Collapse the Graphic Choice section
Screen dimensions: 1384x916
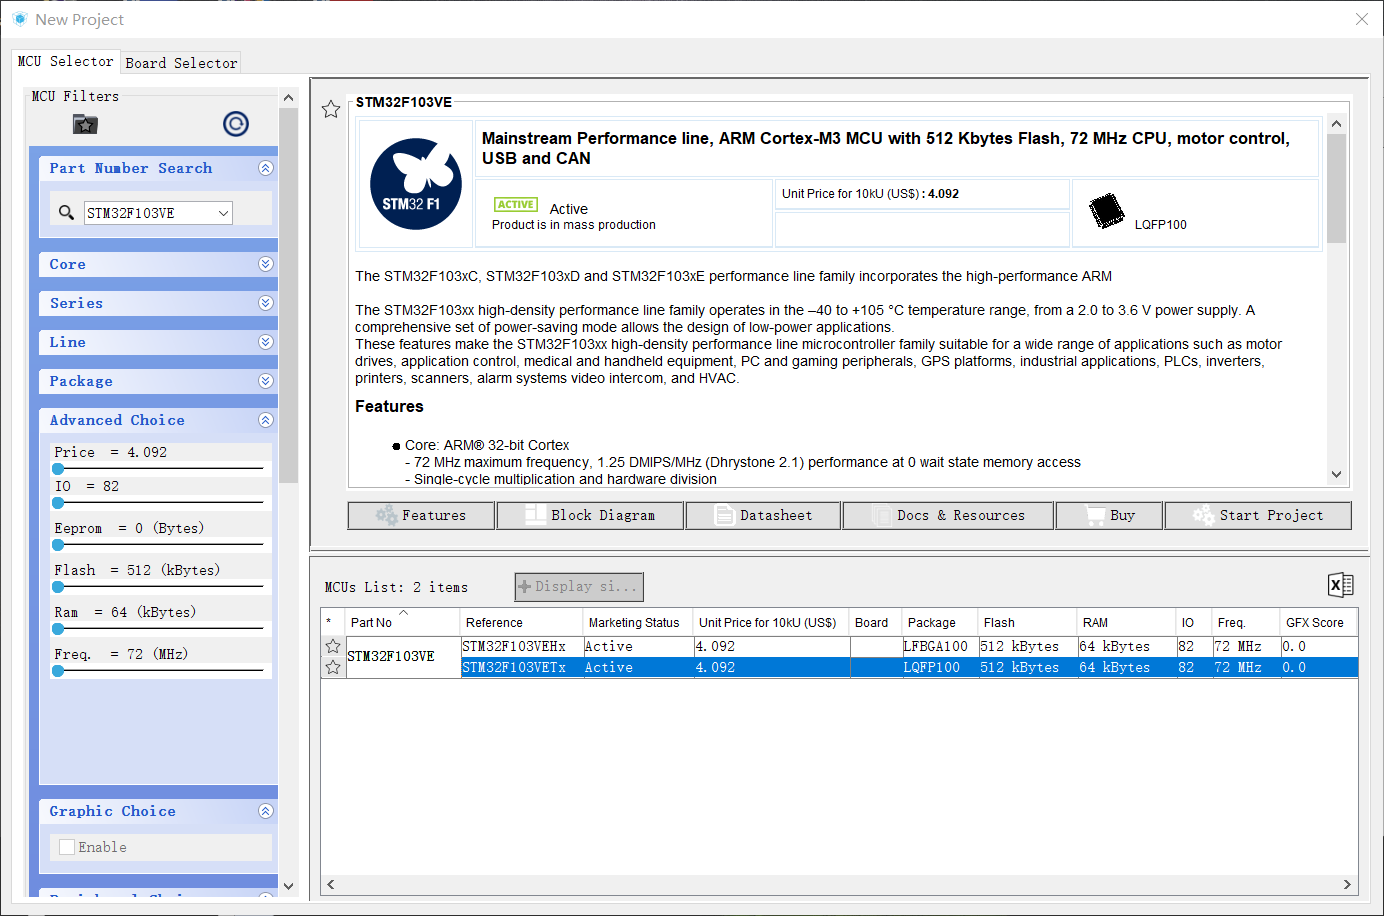(x=265, y=811)
